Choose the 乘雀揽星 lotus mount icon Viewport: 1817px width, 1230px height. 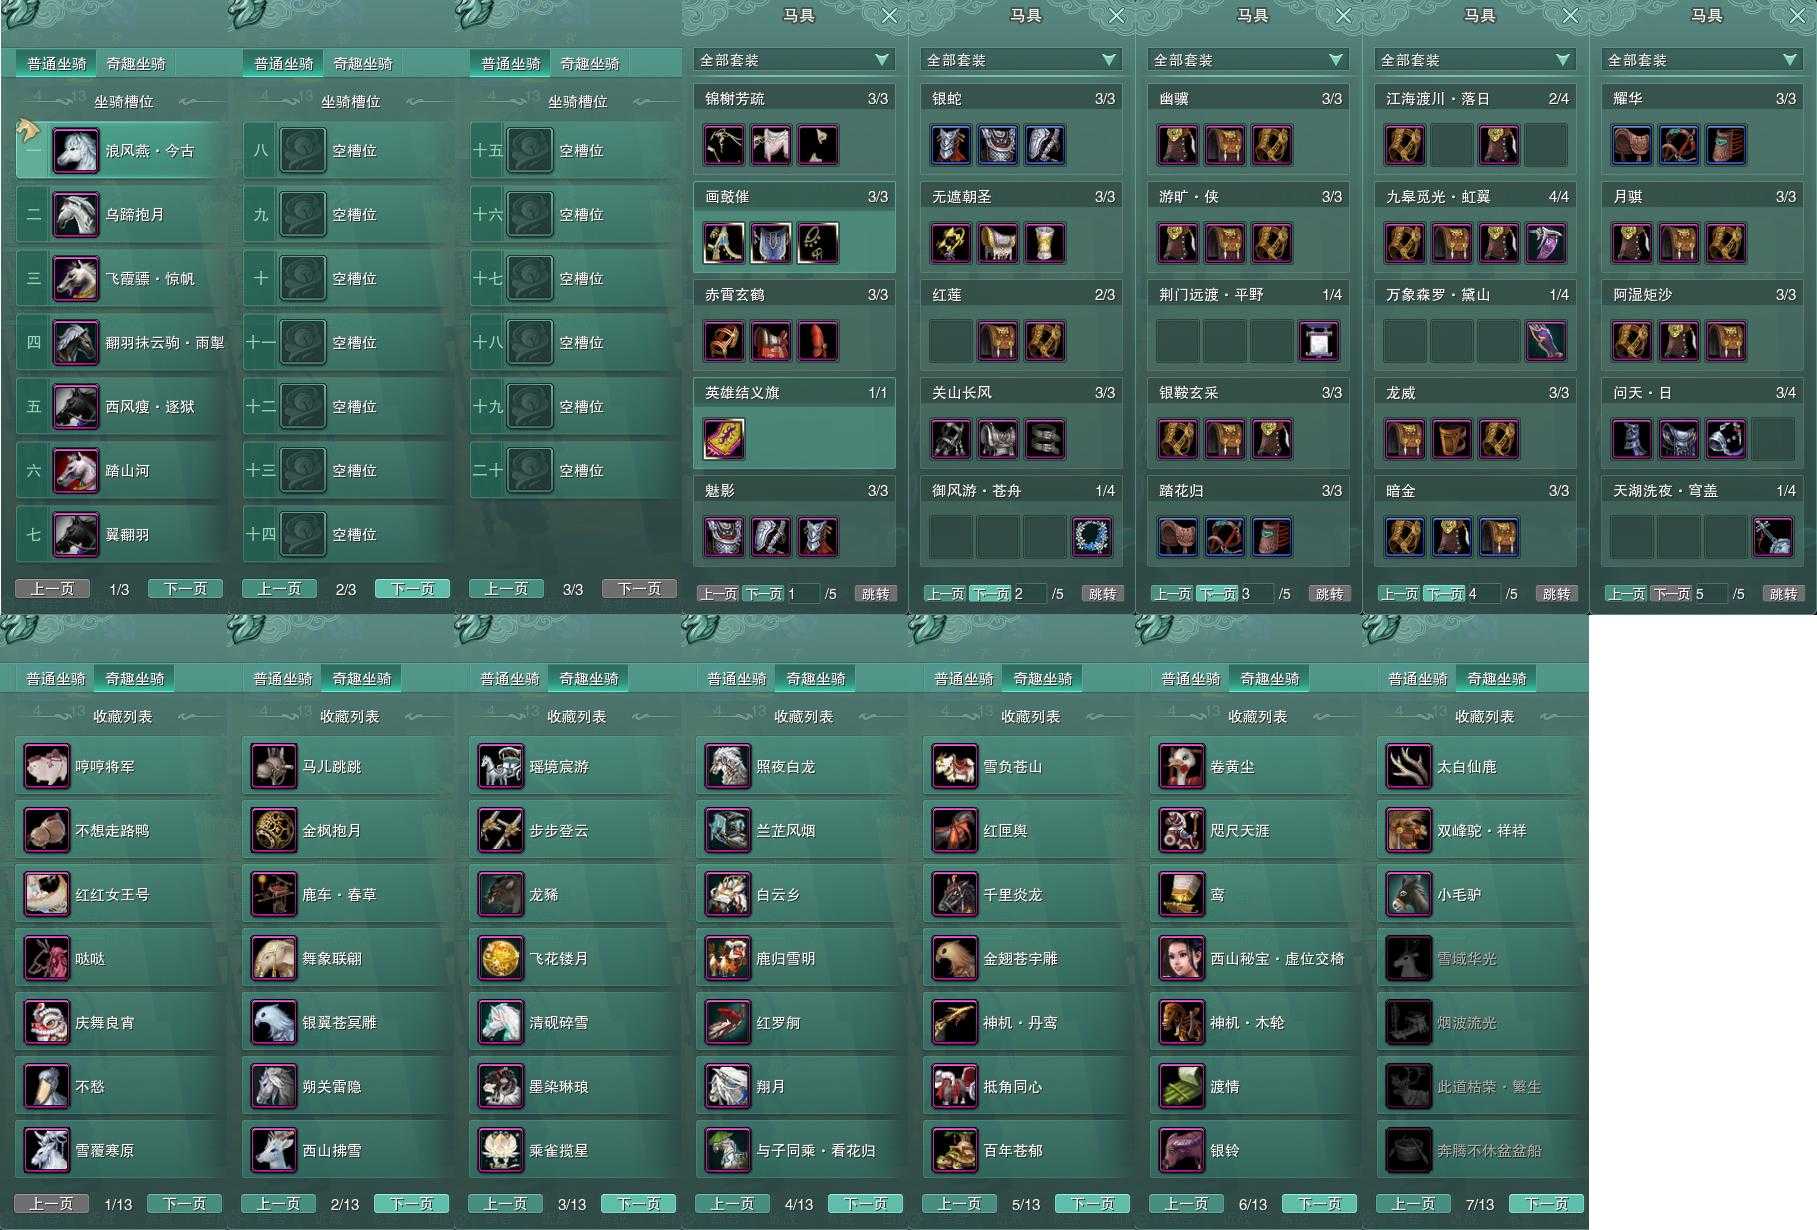pos(501,1151)
